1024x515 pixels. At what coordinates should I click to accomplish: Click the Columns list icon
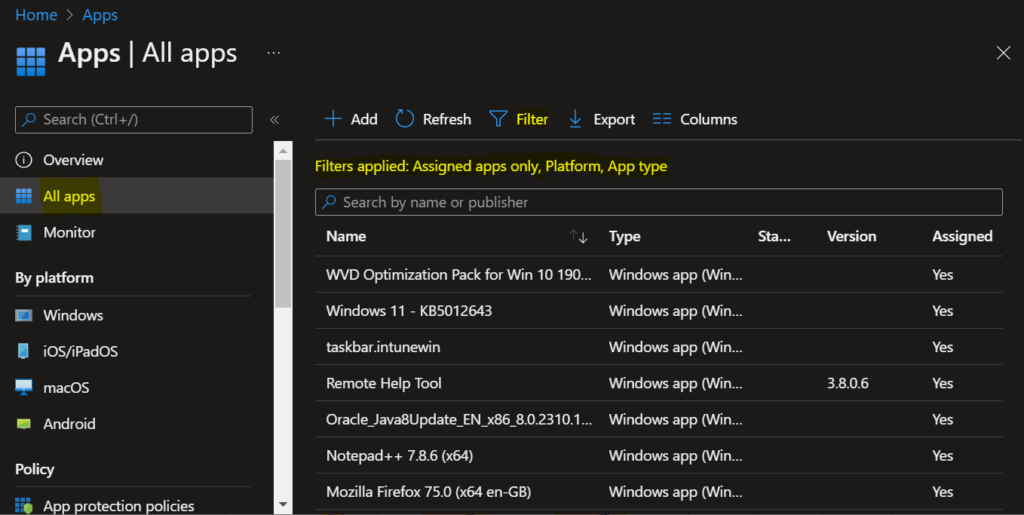pyautogui.click(x=662, y=119)
